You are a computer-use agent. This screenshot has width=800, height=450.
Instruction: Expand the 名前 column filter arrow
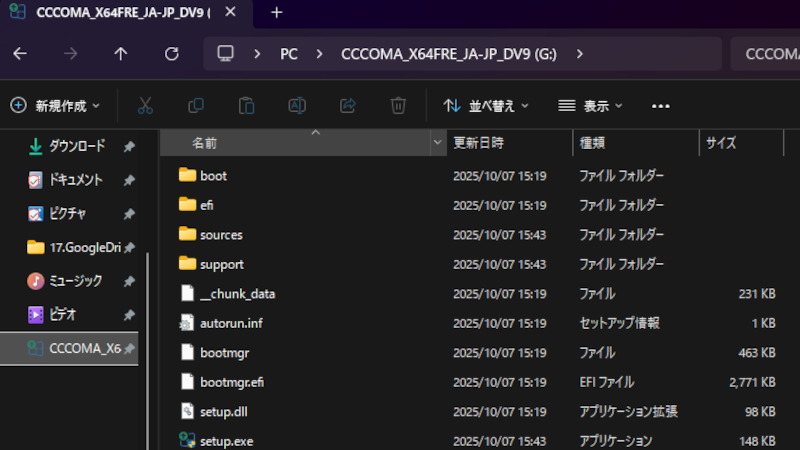tap(438, 143)
